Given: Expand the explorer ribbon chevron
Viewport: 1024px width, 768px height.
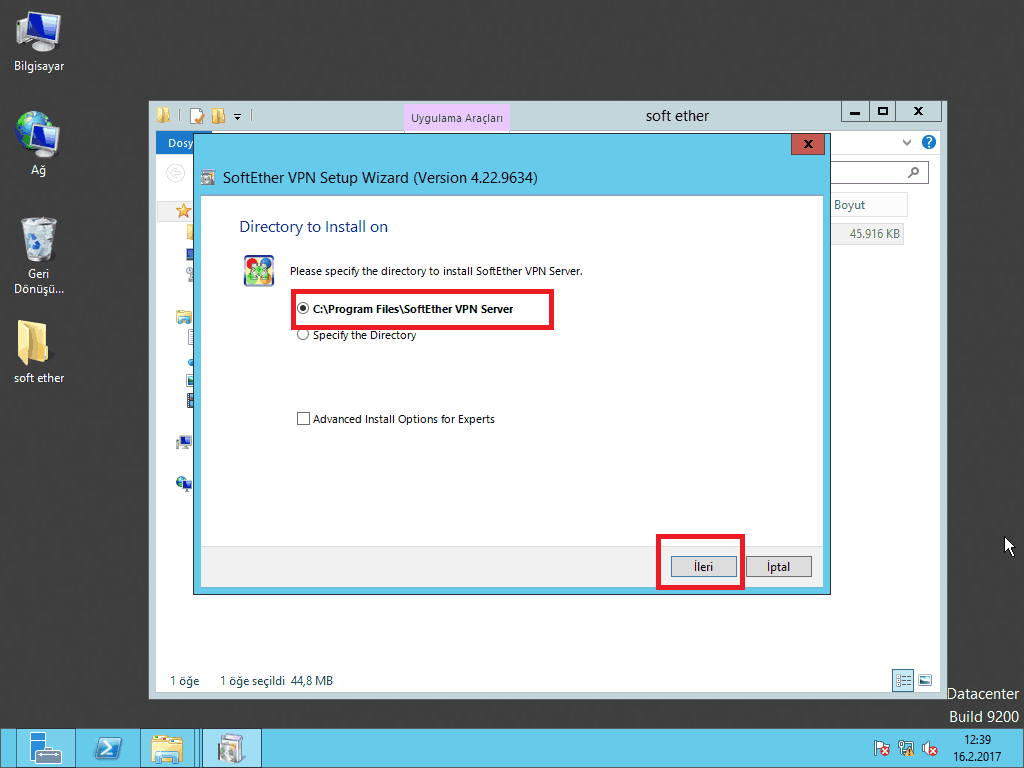Looking at the screenshot, I should [x=906, y=142].
